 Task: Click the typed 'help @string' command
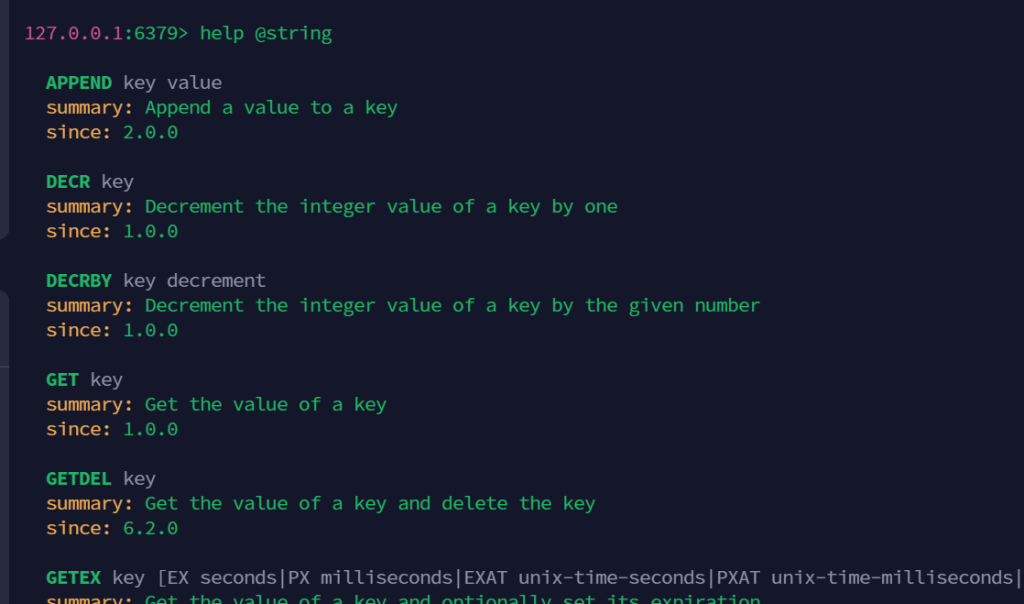click(266, 34)
